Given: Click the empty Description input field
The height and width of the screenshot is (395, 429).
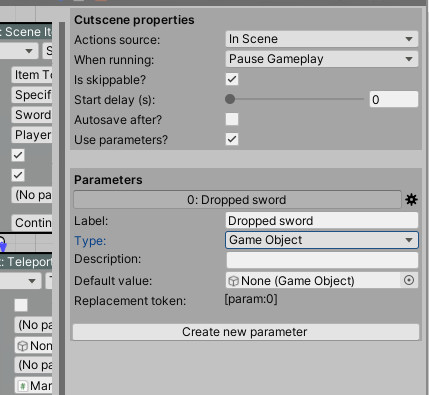Looking at the screenshot, I should tap(322, 260).
